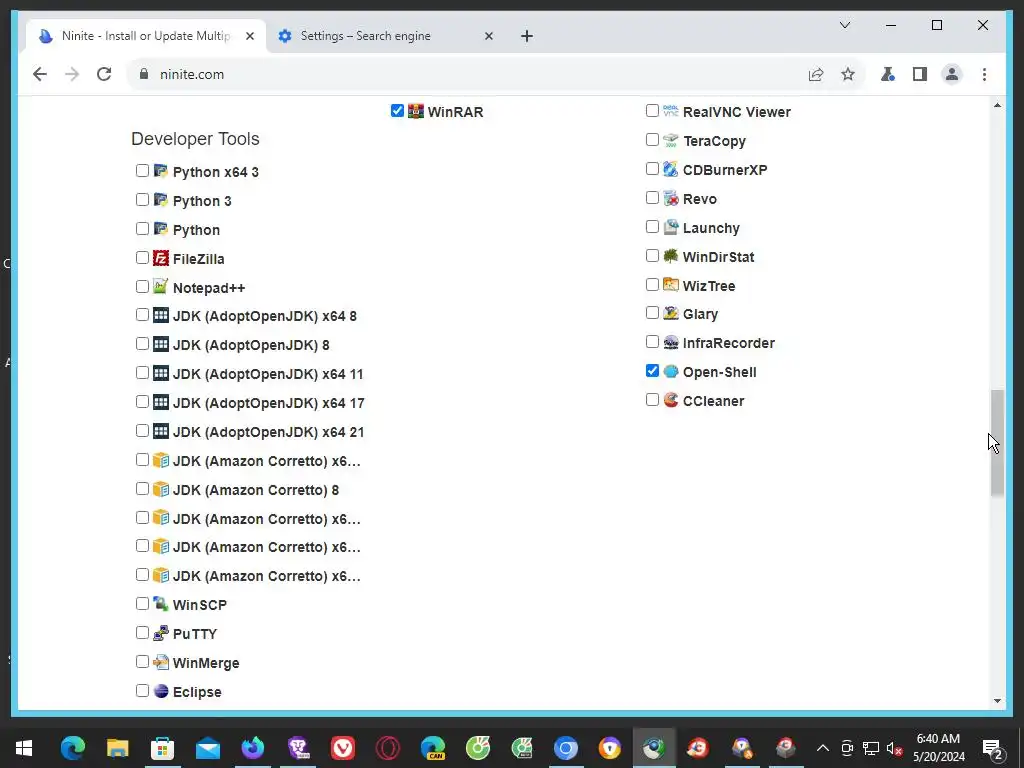This screenshot has height=768, width=1024.
Task: Click the RealVNC Viewer icon
Action: tap(671, 111)
